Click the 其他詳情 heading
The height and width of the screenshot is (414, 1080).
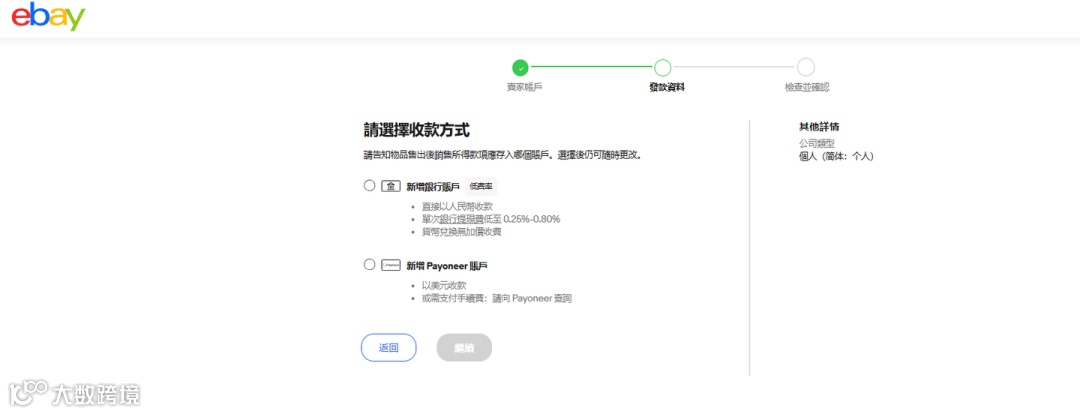tap(819, 127)
